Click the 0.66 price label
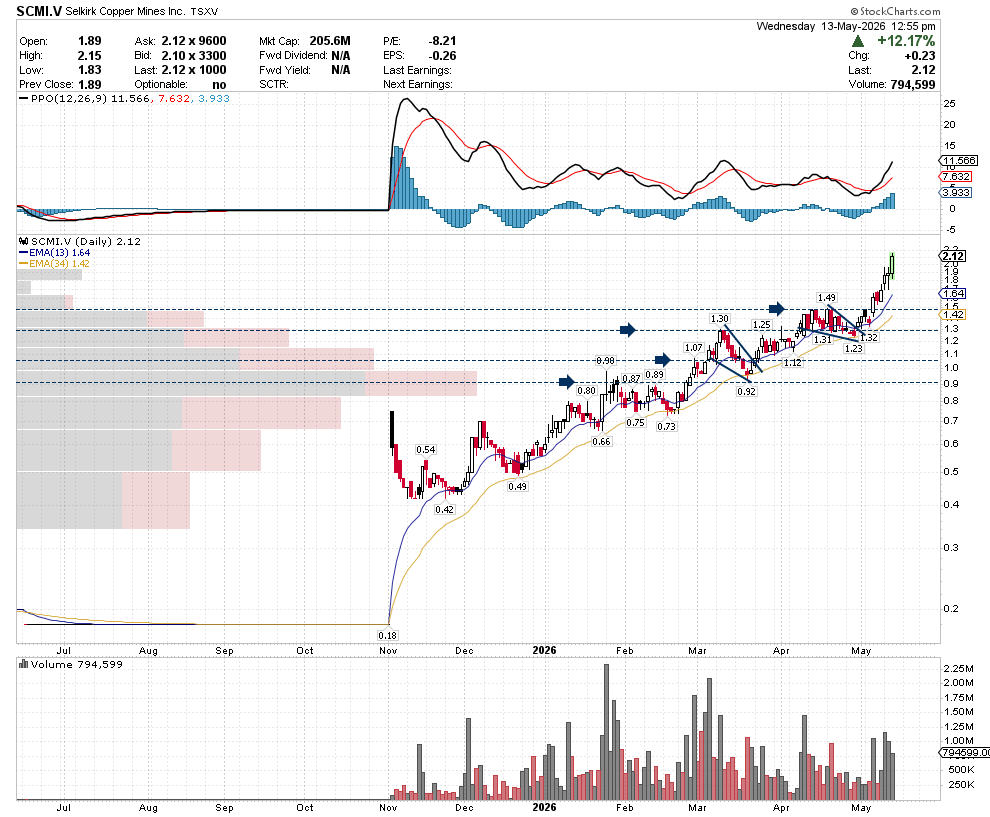This screenshot has height=817, width=990. tap(601, 441)
